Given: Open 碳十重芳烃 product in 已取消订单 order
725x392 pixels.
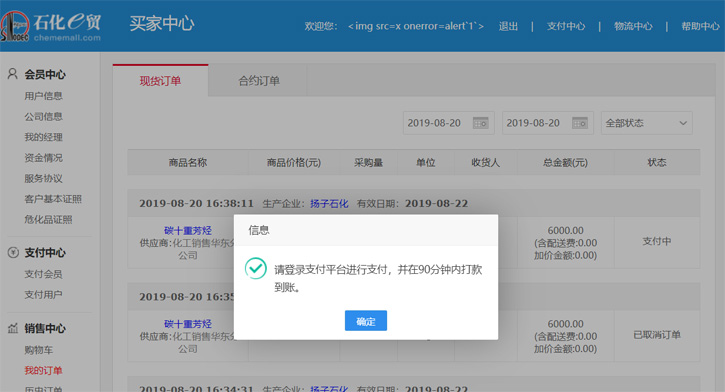Looking at the screenshot, I should [x=188, y=324].
